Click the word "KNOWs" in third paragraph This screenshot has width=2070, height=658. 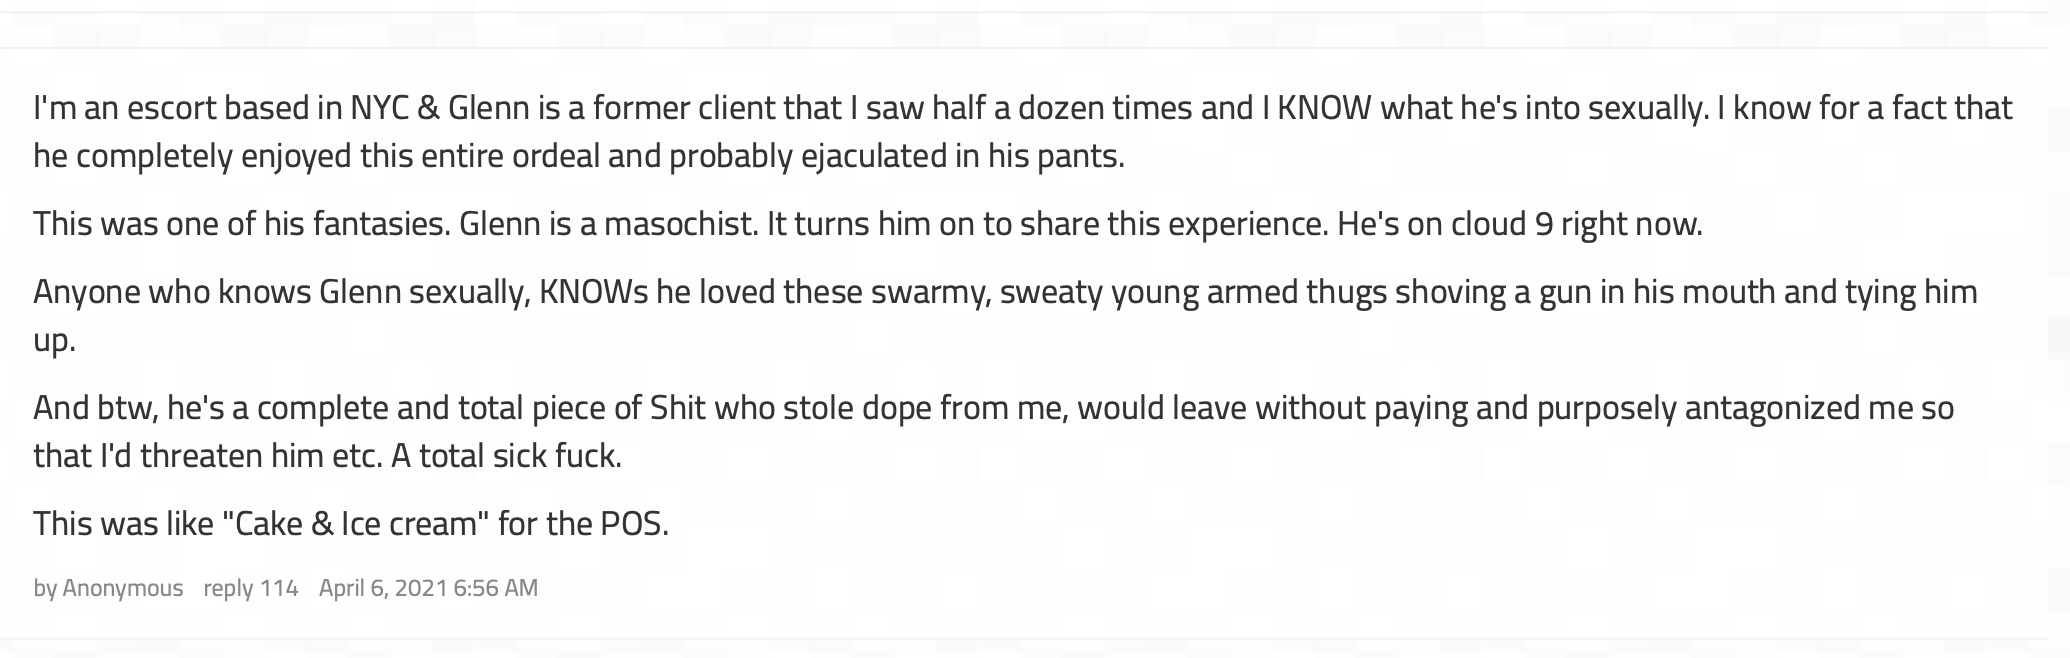tap(592, 292)
